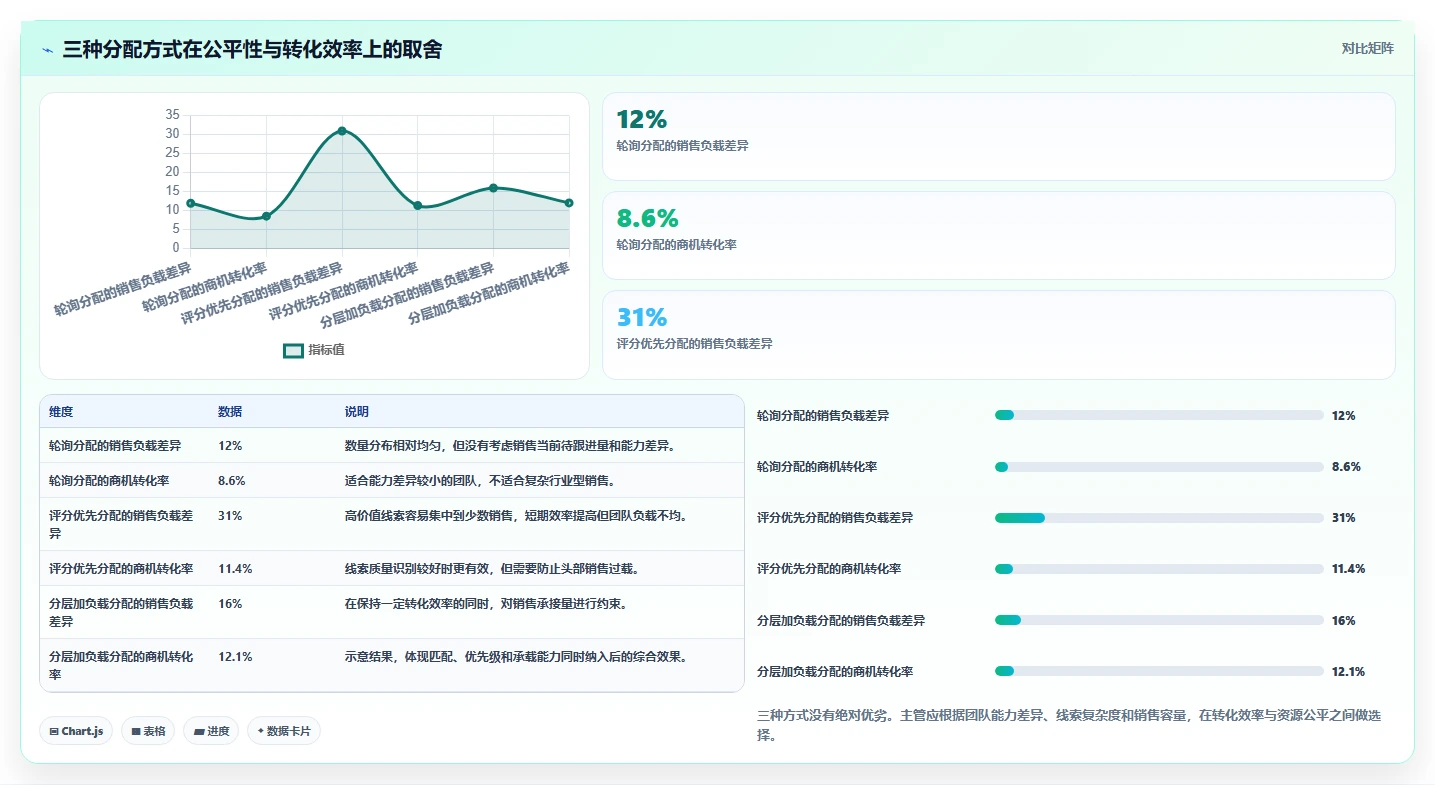Click the lightning icon beside the title
This screenshot has width=1435, height=785.
[48, 50]
